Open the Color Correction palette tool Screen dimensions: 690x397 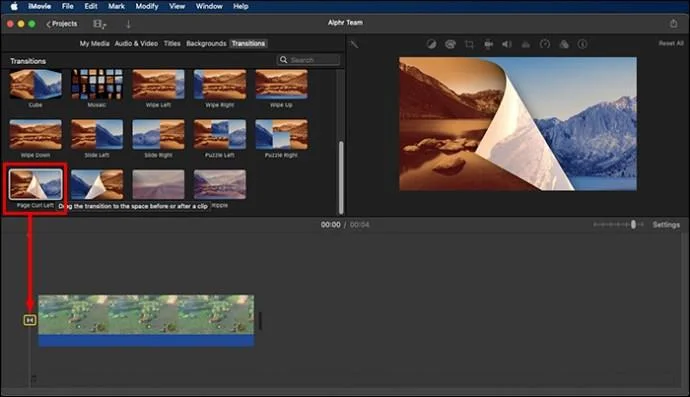(450, 44)
